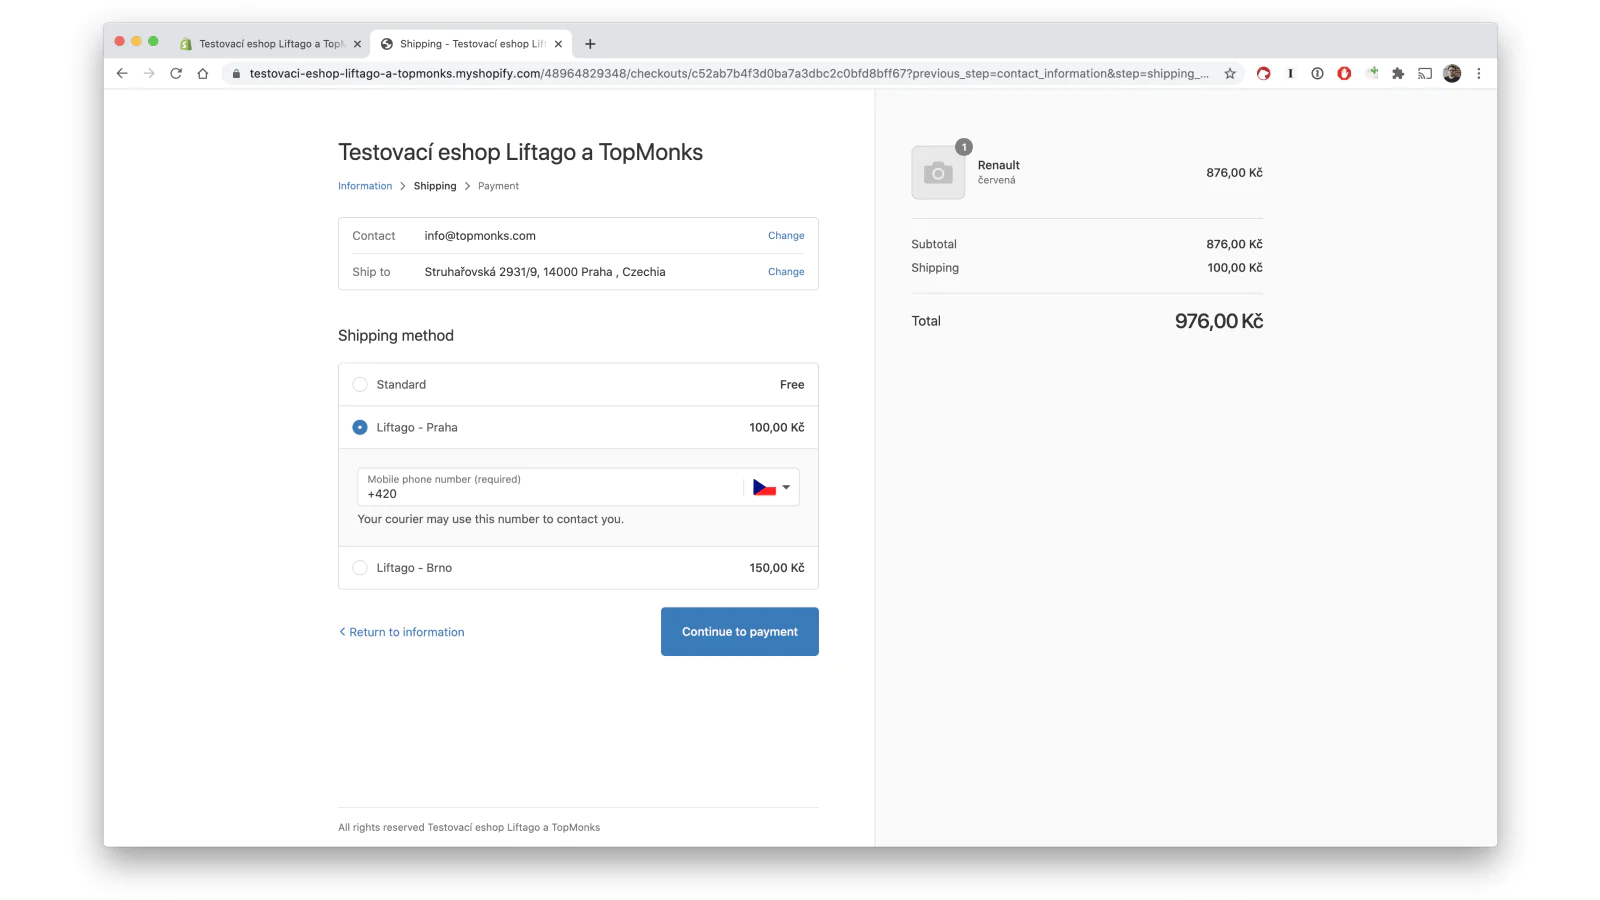Open the Chrome profile avatar
The height and width of the screenshot is (900, 1600).
coord(1452,73)
